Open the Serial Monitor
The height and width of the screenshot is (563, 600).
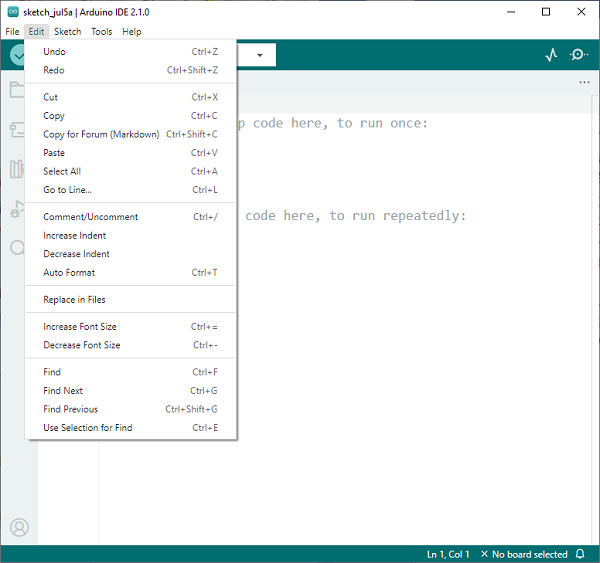578,55
